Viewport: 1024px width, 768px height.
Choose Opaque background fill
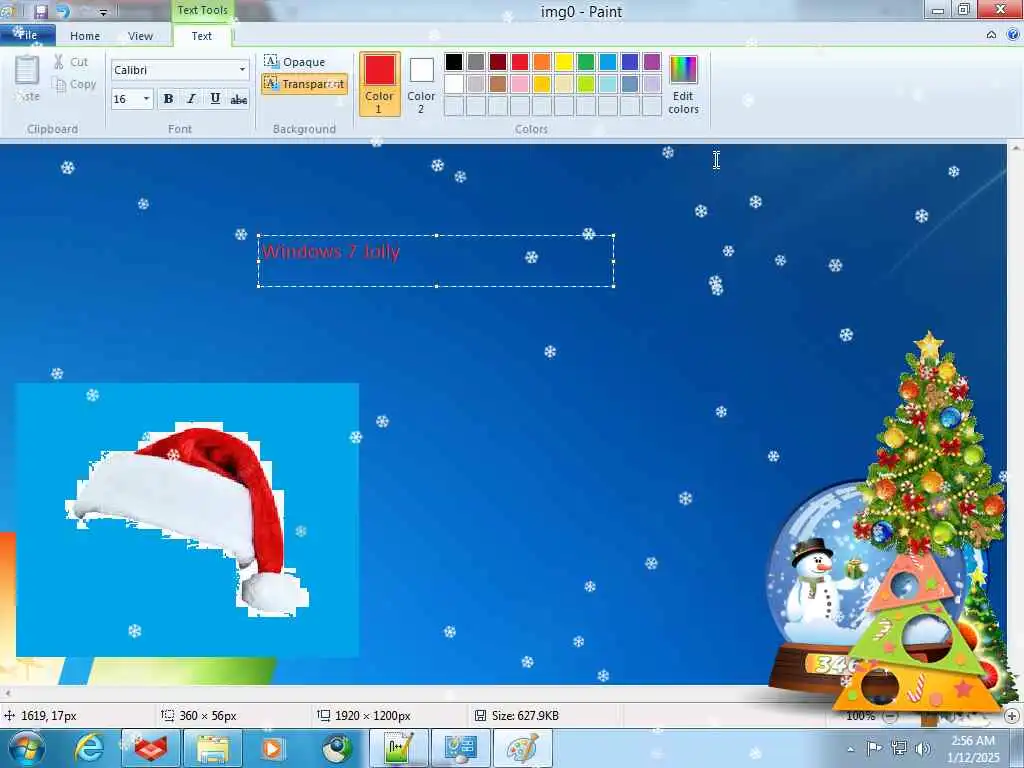[295, 62]
